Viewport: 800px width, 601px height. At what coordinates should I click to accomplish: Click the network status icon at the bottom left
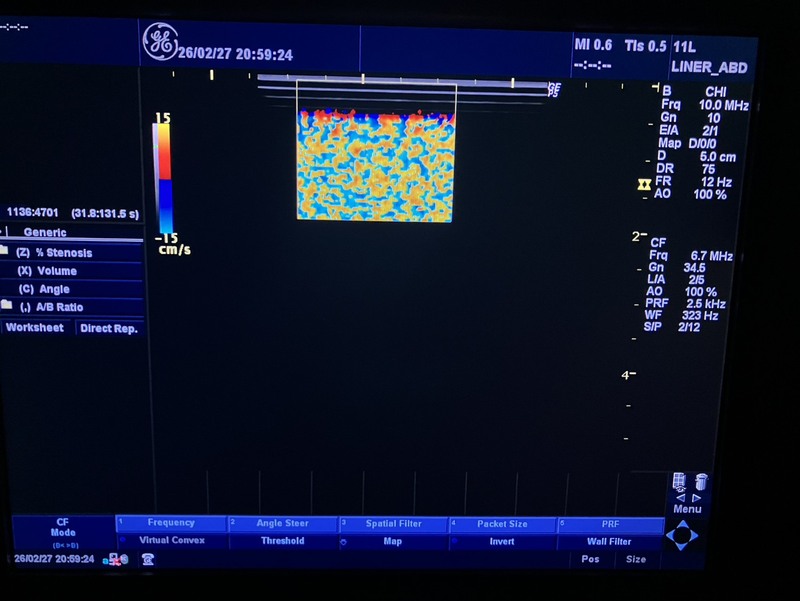pyautogui.click(x=117, y=559)
